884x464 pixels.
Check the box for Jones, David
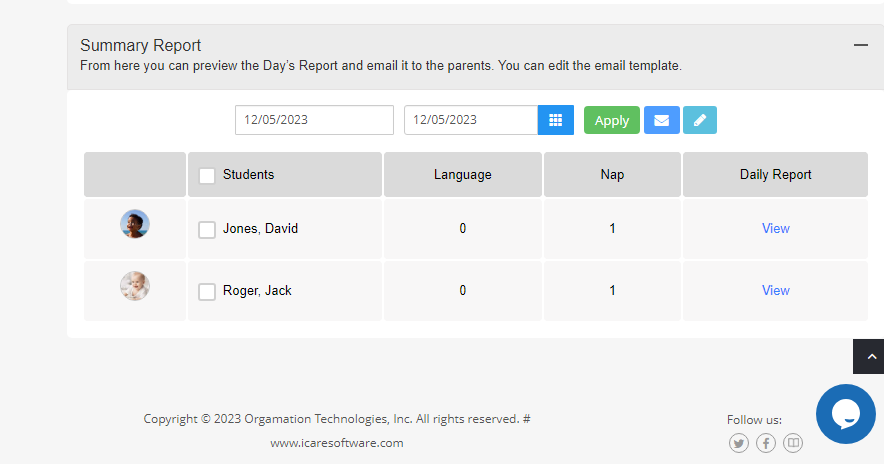(x=207, y=229)
